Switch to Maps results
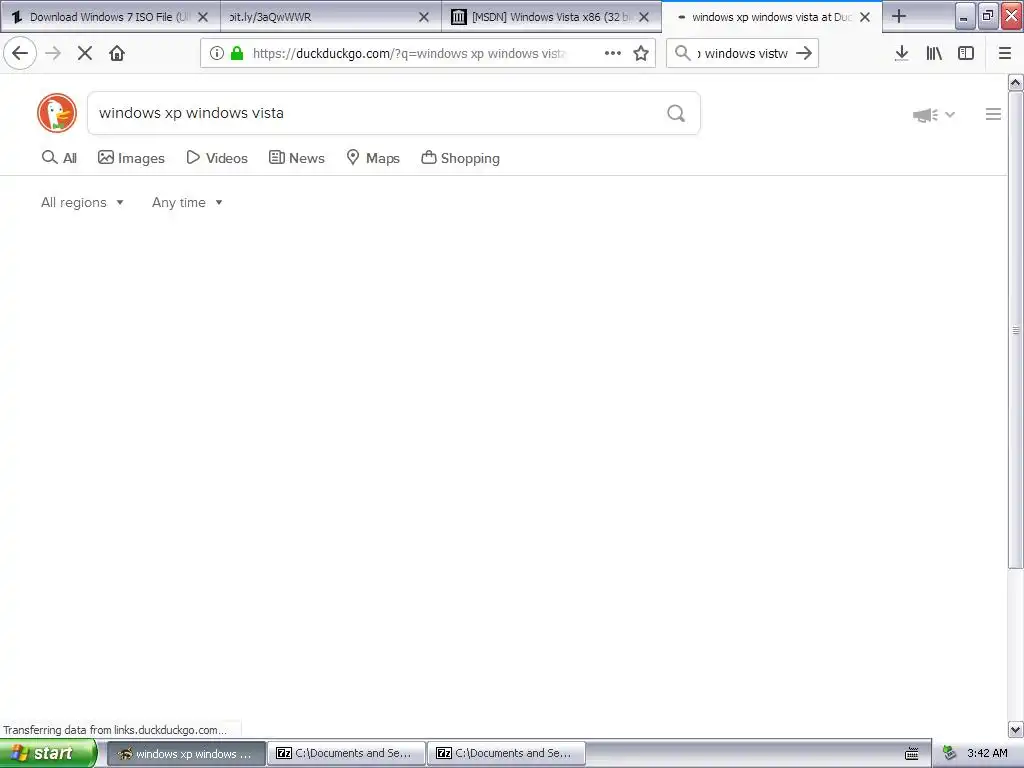The image size is (1024, 768). pyautogui.click(x=373, y=158)
